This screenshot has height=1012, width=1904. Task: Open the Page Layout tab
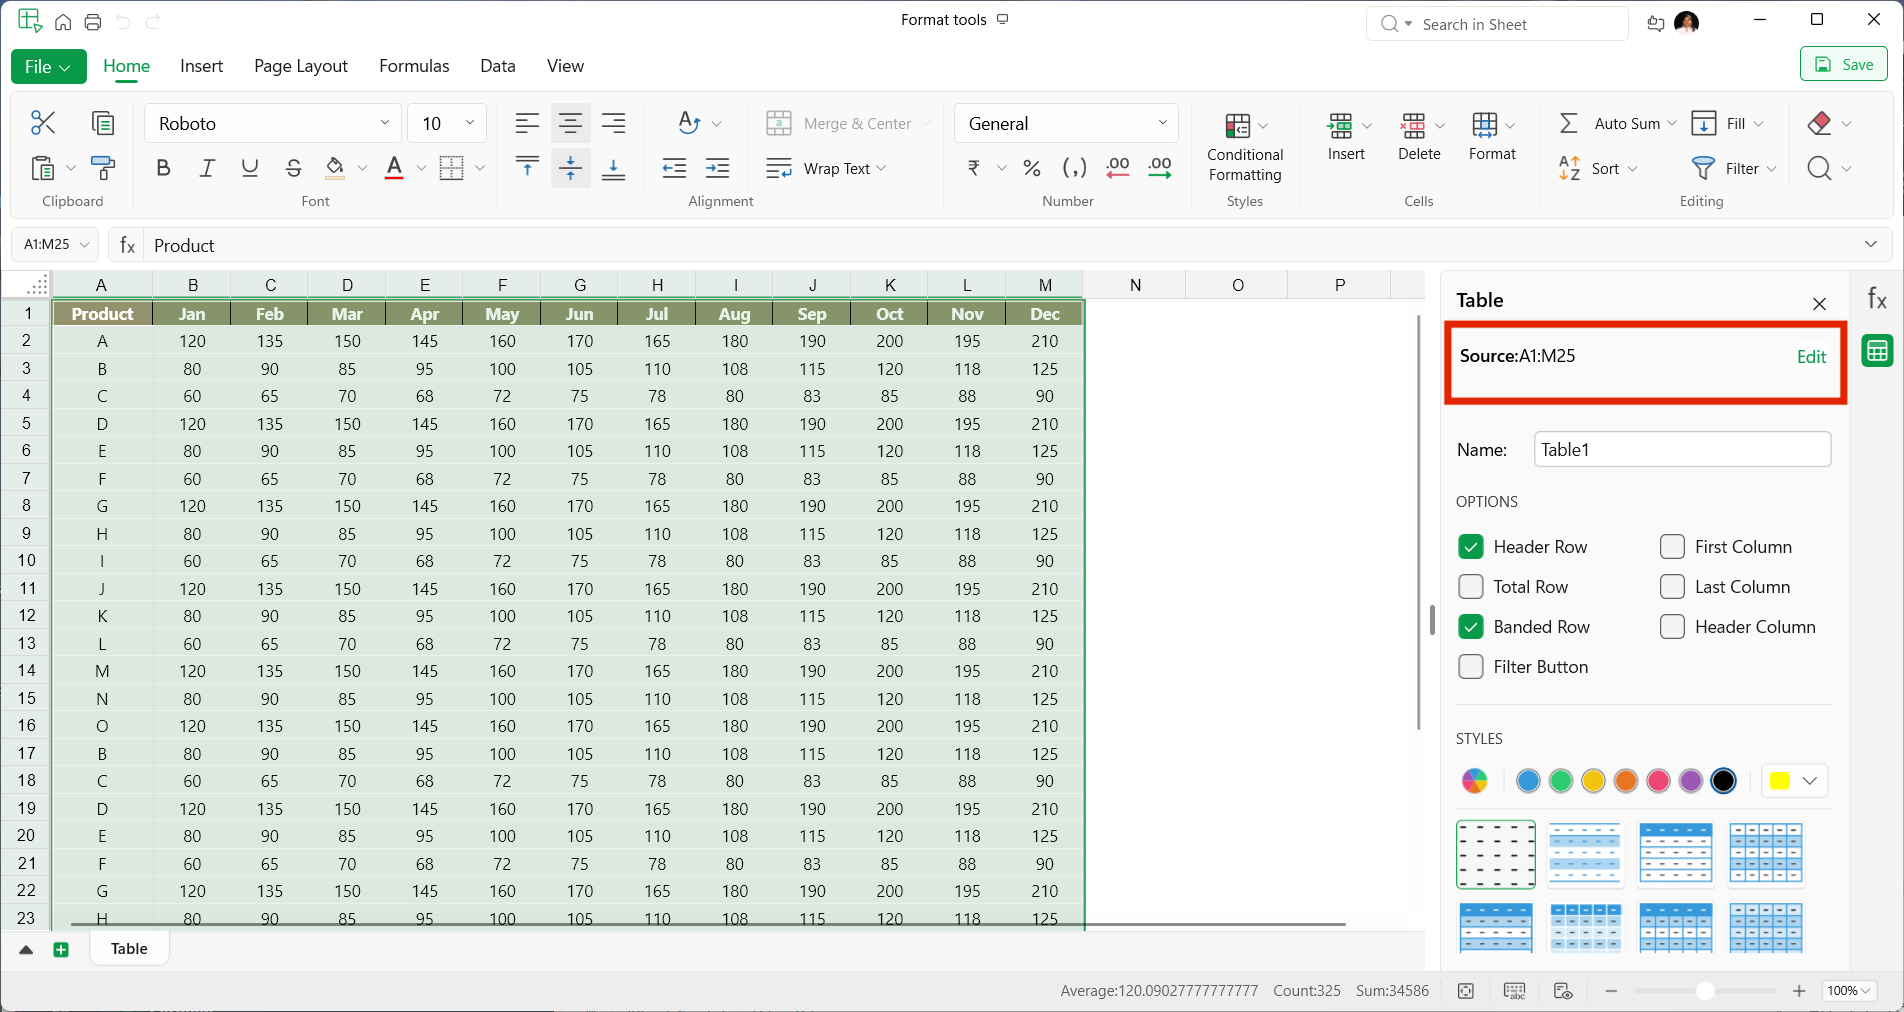[300, 66]
